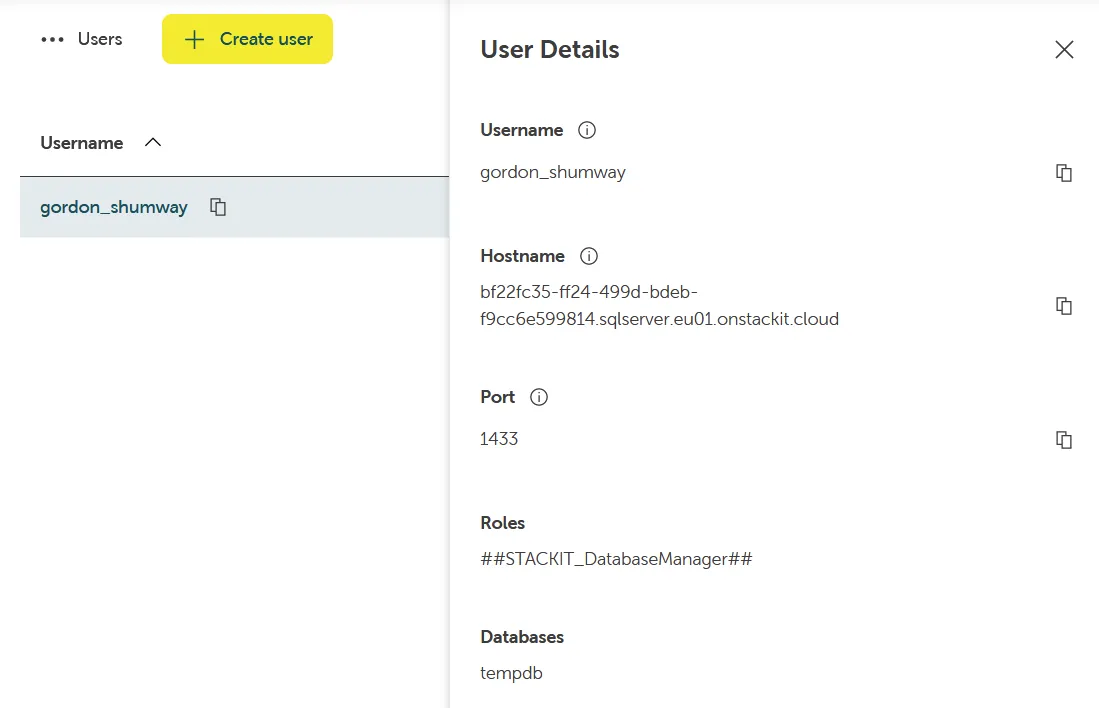This screenshot has height=708, width=1099.
Task: Click the port value 1433
Action: point(499,439)
